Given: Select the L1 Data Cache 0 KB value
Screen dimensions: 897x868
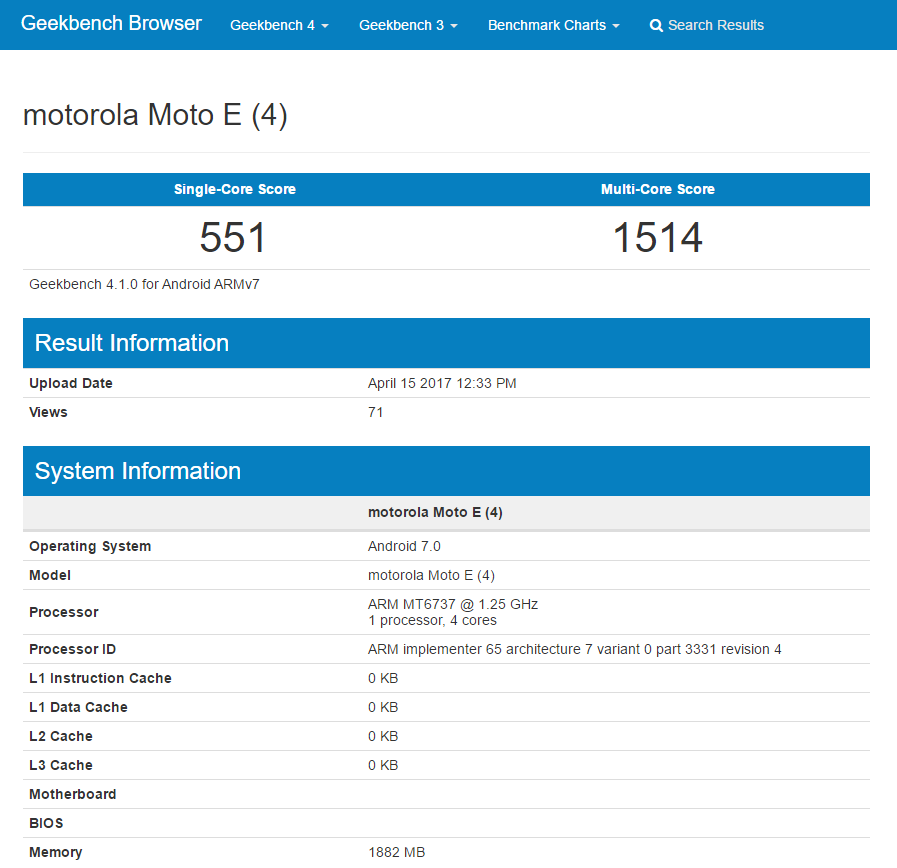Looking at the screenshot, I should tap(383, 708).
